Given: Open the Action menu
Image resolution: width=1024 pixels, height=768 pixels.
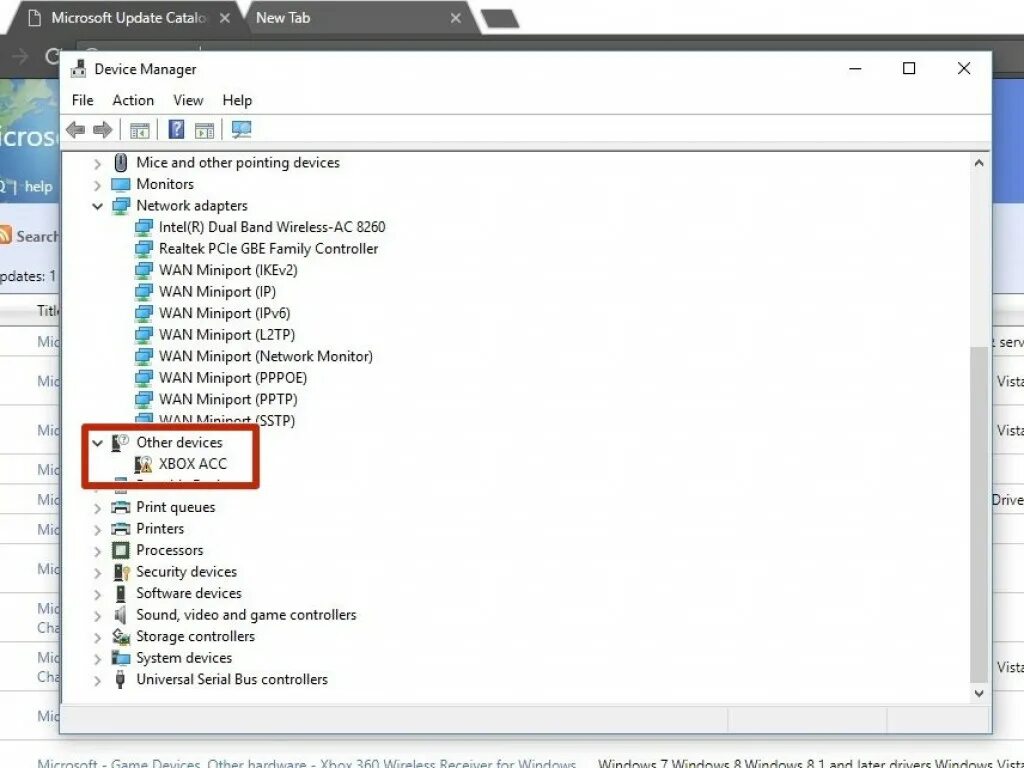Looking at the screenshot, I should coord(133,101).
